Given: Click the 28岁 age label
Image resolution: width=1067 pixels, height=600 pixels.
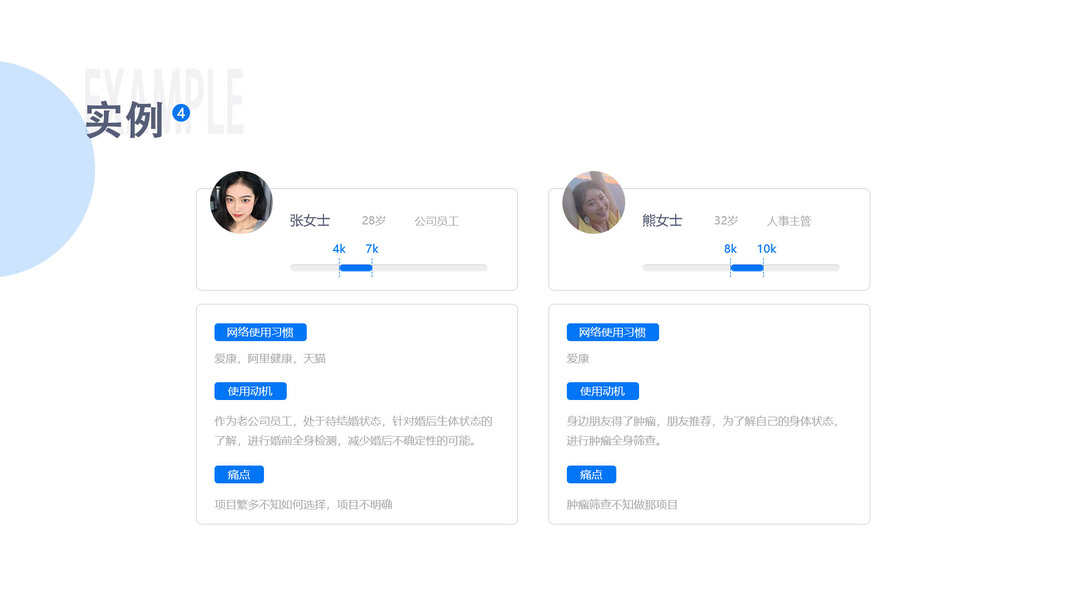Looking at the screenshot, I should tap(374, 220).
